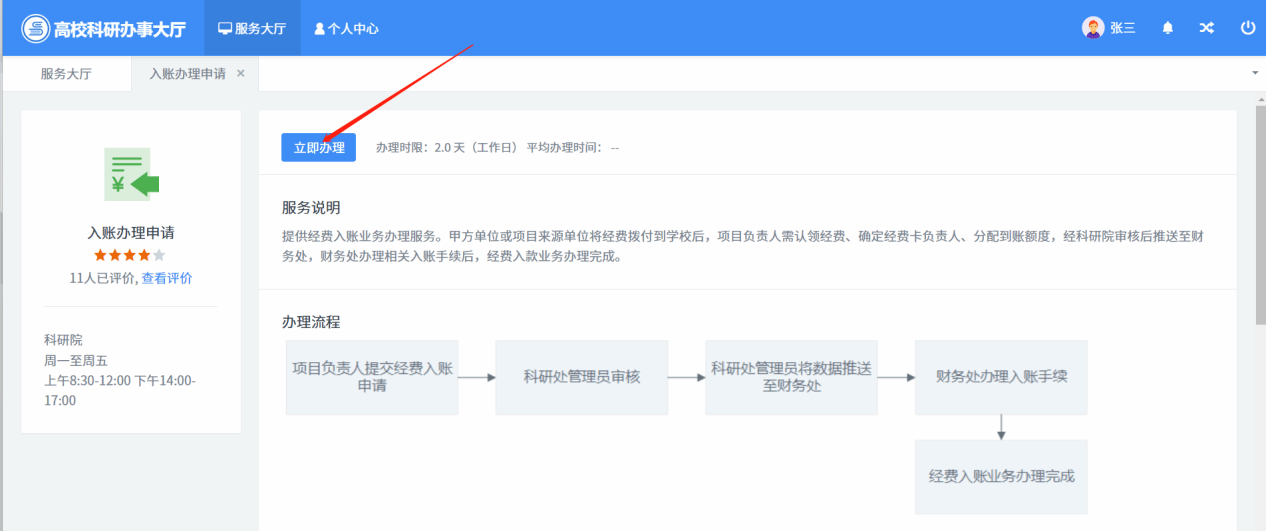Expand the tab list dropdown arrow

(x=1254, y=74)
